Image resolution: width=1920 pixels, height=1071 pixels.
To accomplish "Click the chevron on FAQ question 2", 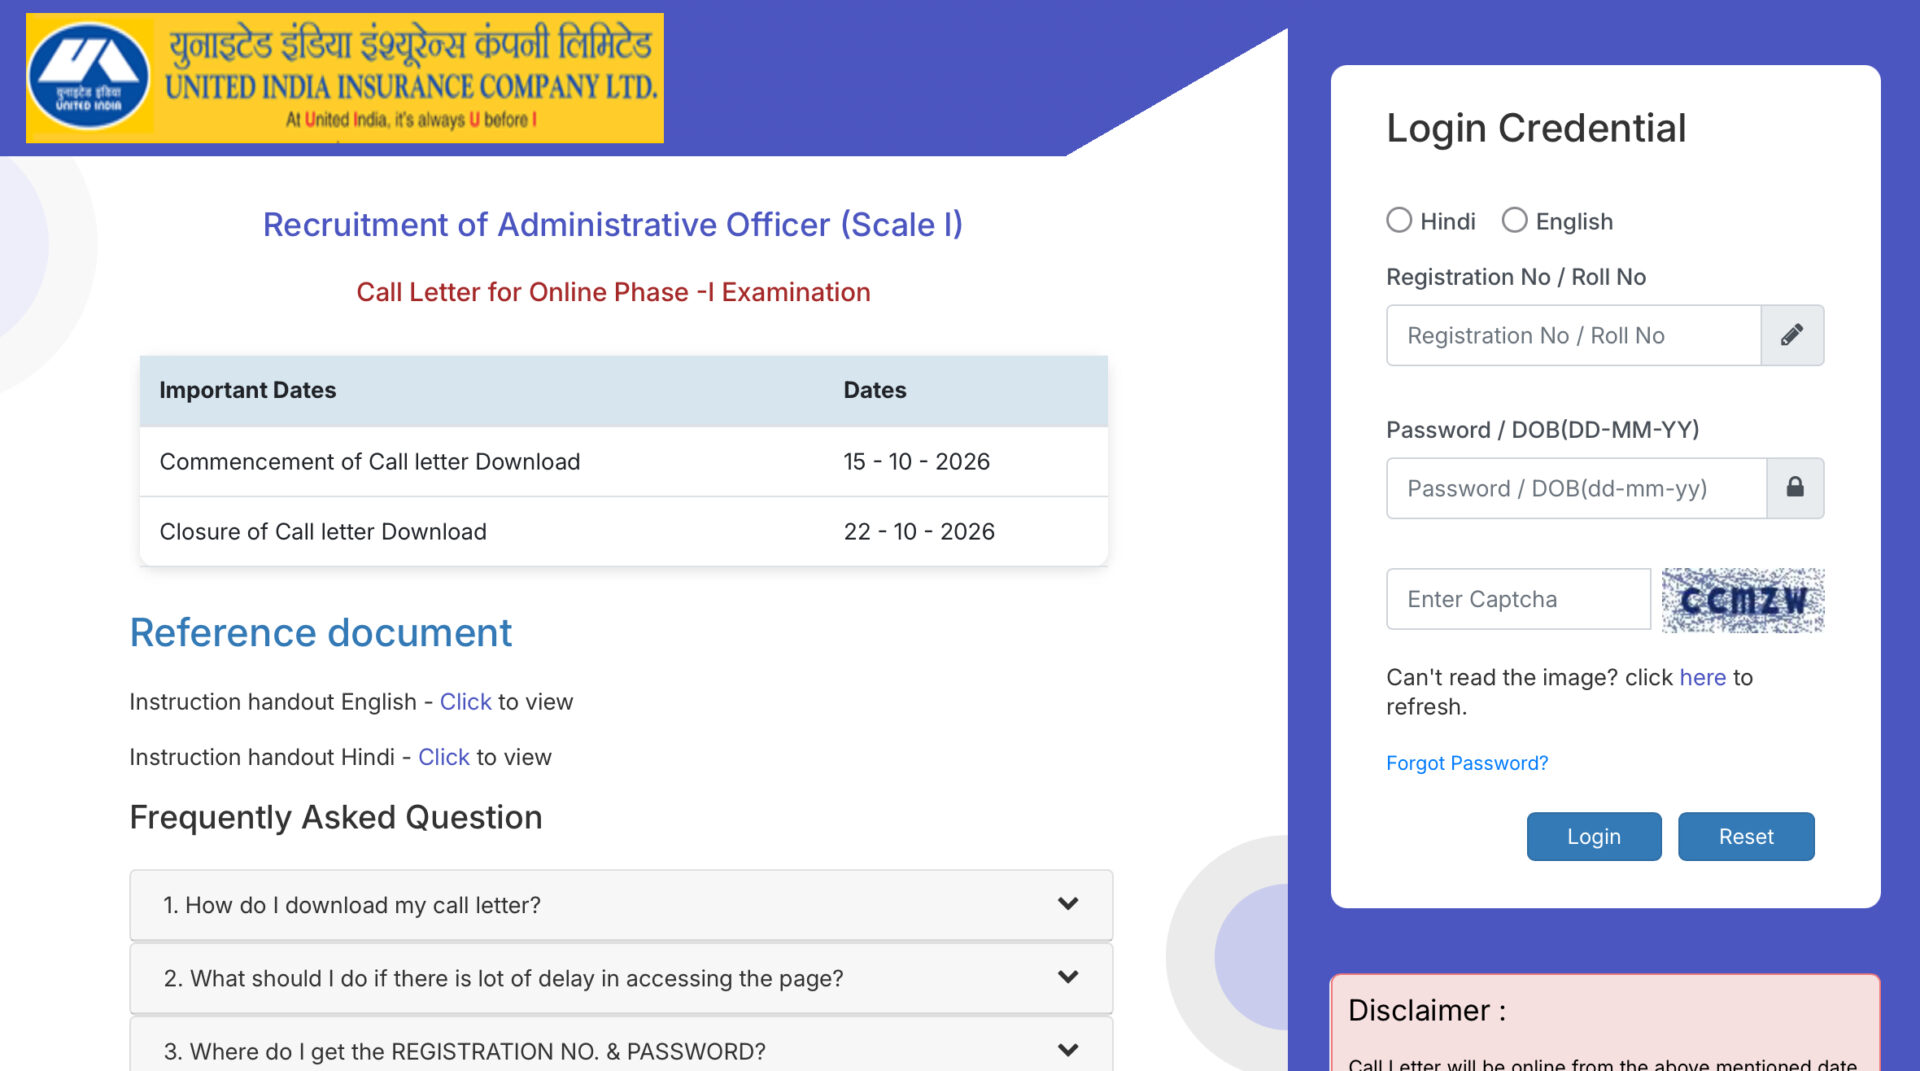I will click(1068, 977).
